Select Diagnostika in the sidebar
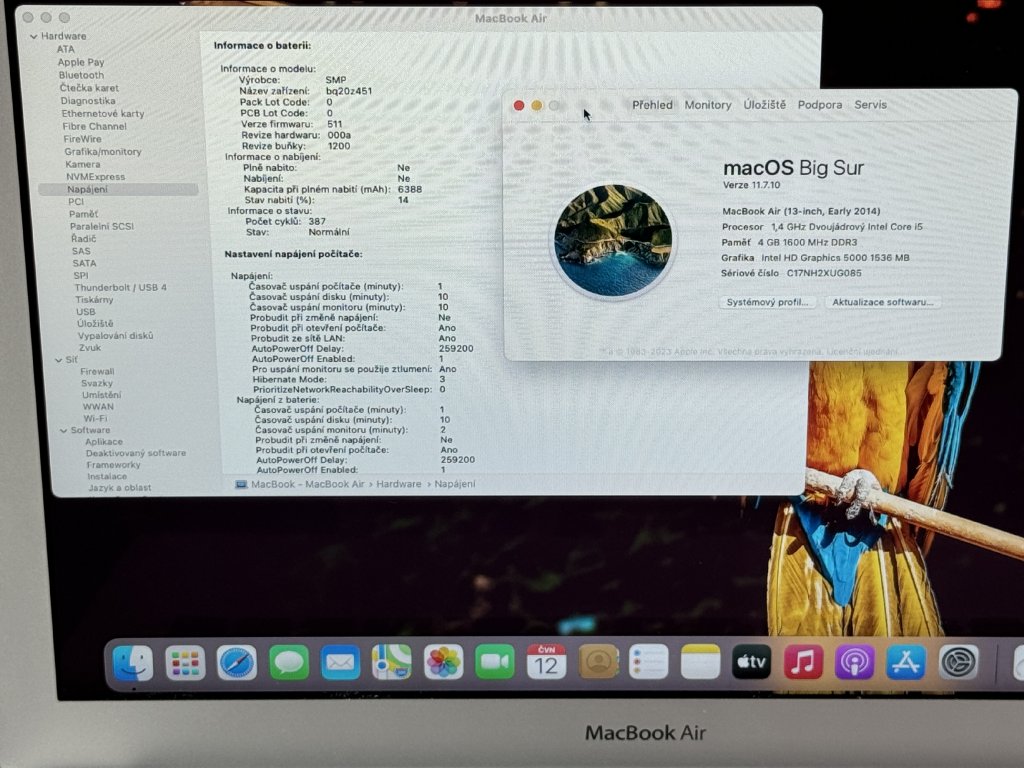1024x768 pixels. tap(88, 101)
